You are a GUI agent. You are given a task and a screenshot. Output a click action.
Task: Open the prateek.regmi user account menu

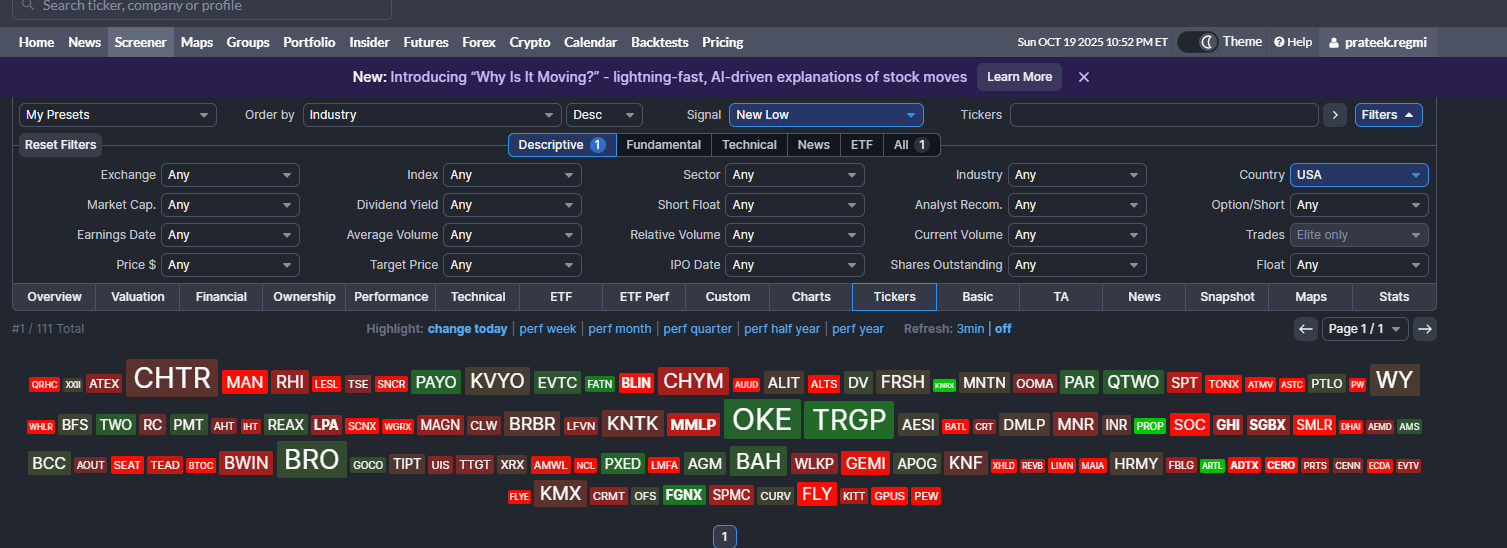[x=1378, y=42]
